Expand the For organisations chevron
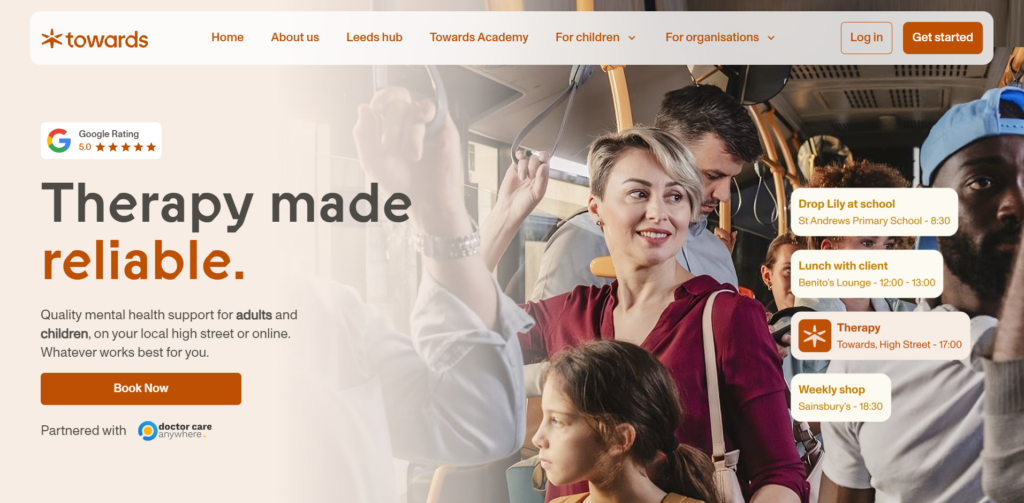Screen dimensions: 1024x503 pyautogui.click(x=771, y=38)
